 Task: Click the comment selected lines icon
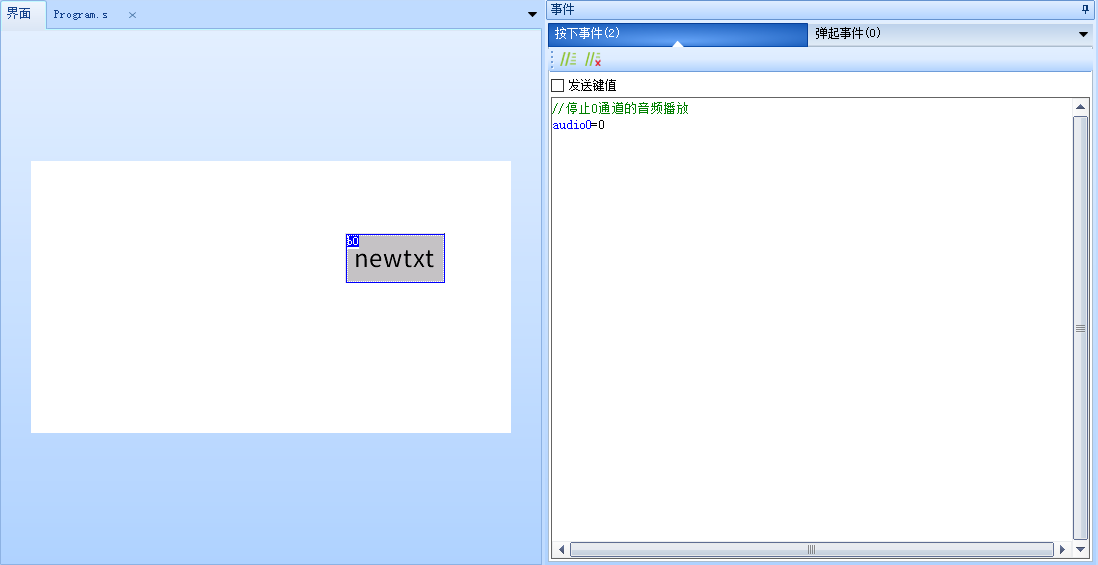(x=568, y=60)
